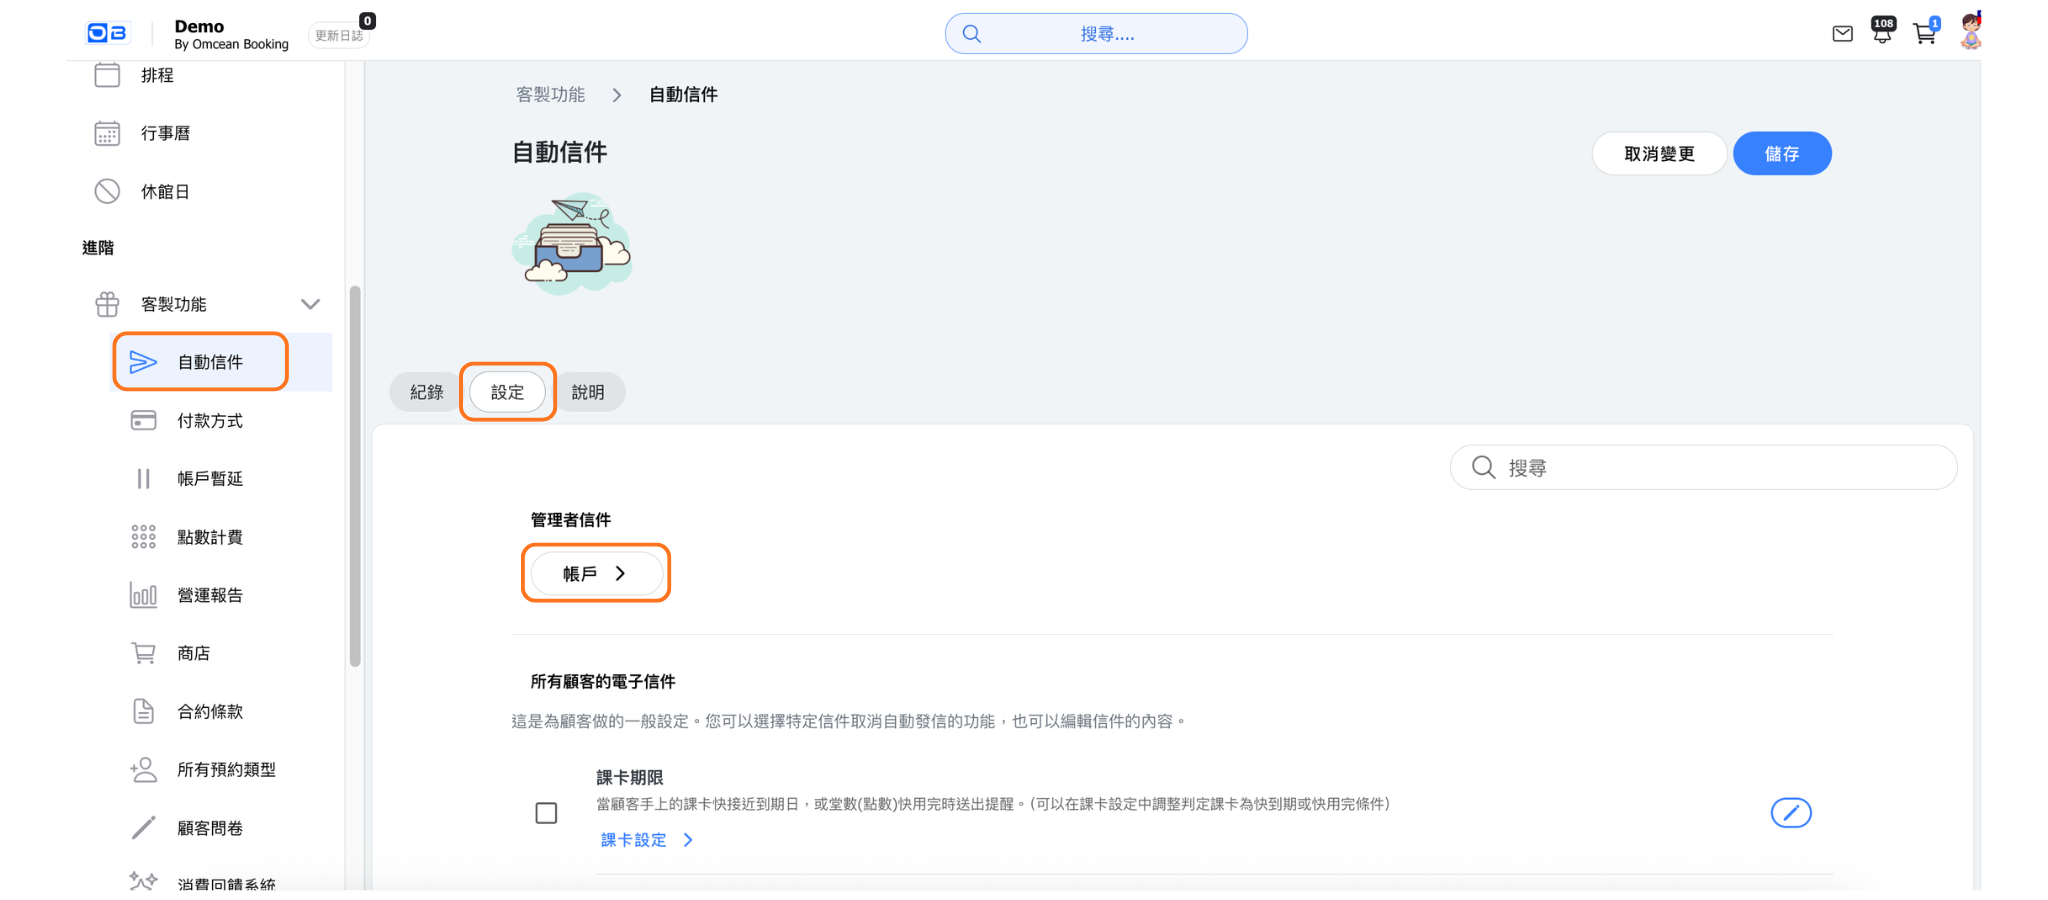2048x900 pixels.
Task: Open notifications bell with 108 badge
Action: tap(1882, 32)
